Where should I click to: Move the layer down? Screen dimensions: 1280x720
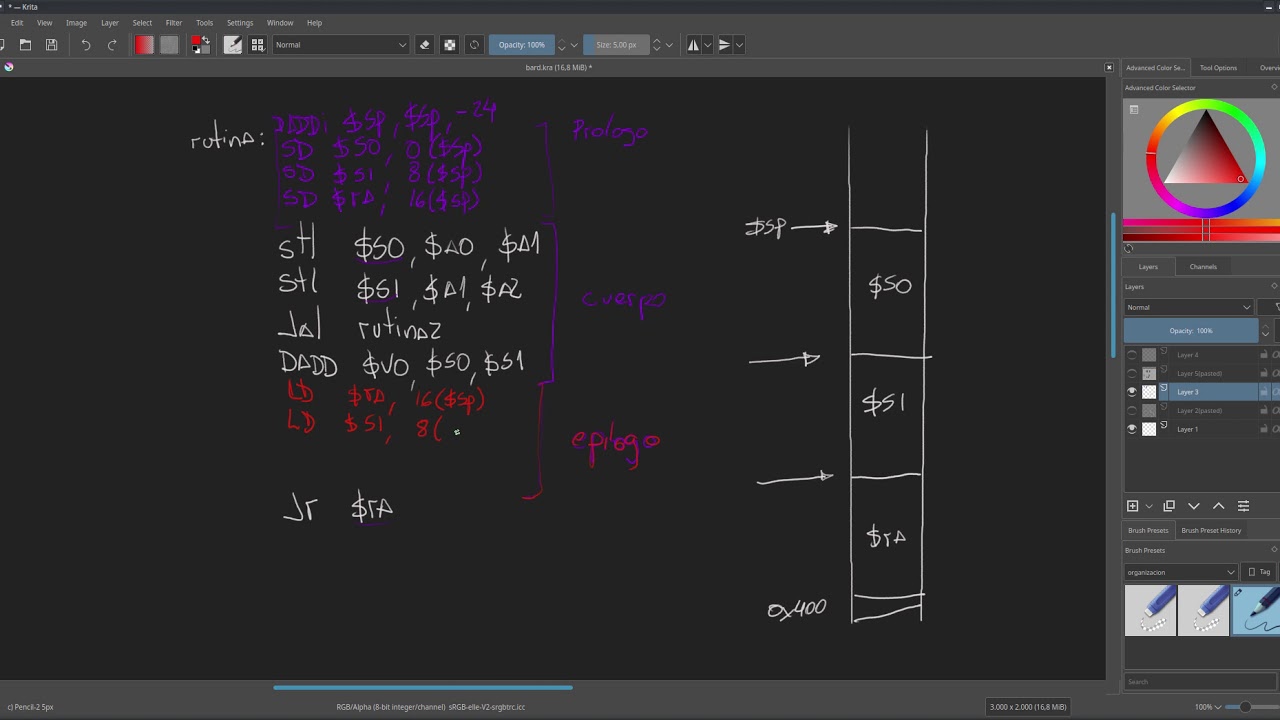pyautogui.click(x=1194, y=506)
